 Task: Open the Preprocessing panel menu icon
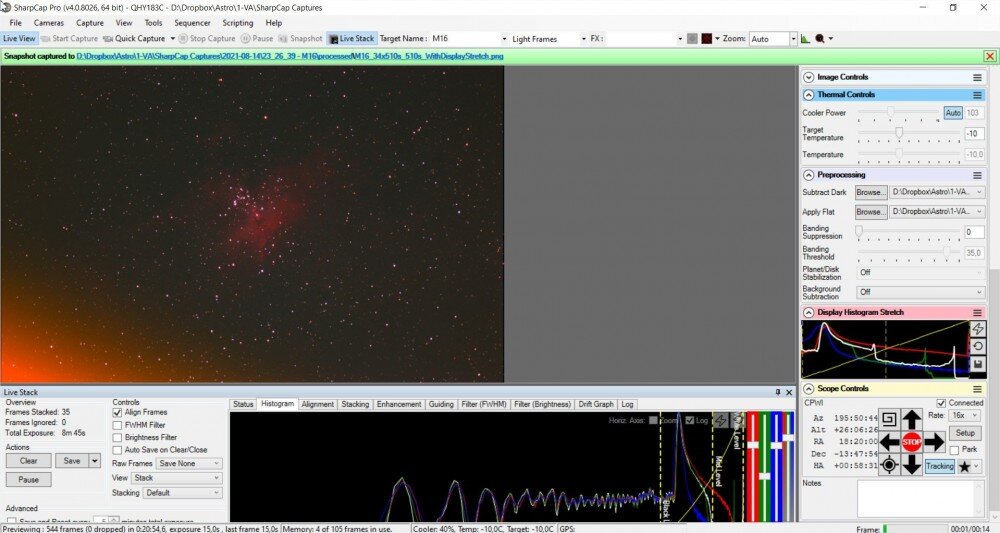(x=977, y=175)
